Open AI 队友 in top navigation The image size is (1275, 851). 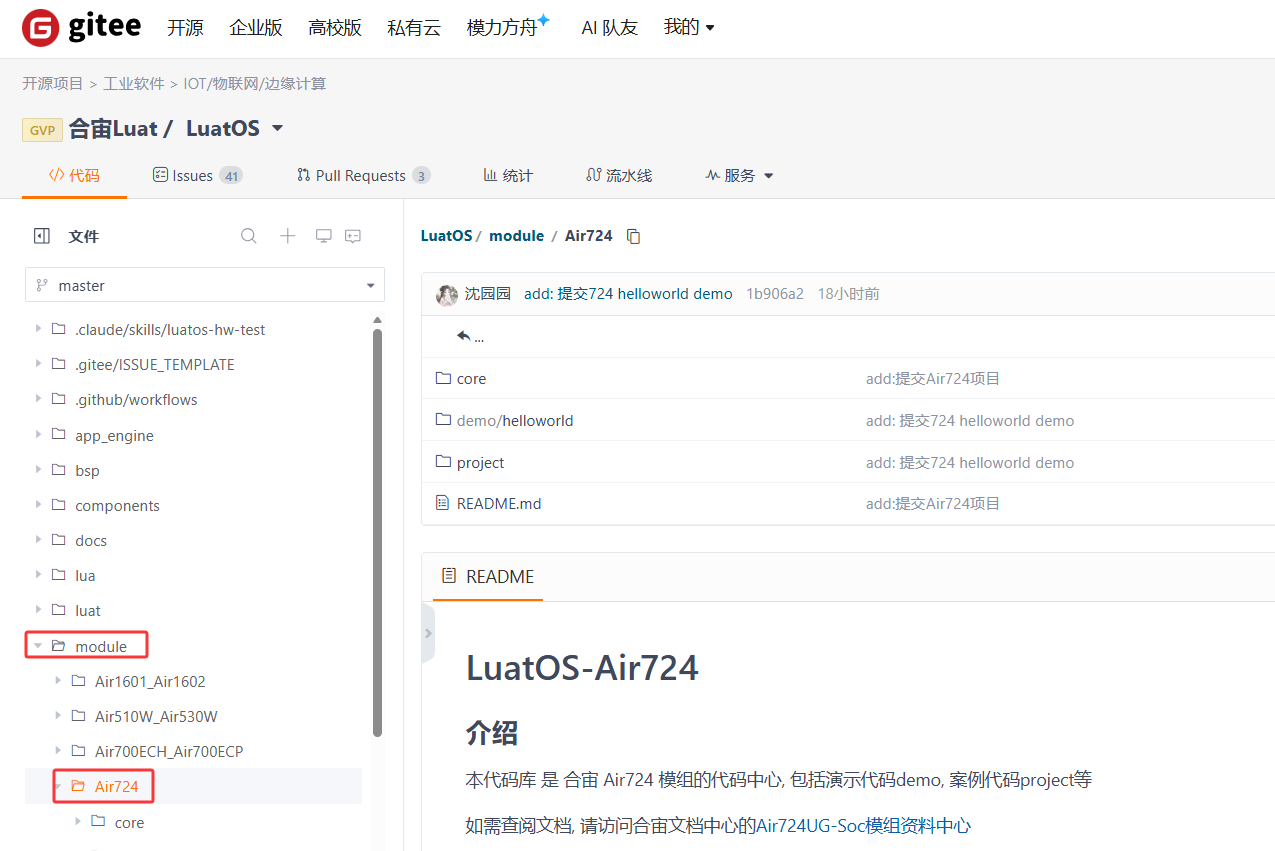[x=609, y=28]
